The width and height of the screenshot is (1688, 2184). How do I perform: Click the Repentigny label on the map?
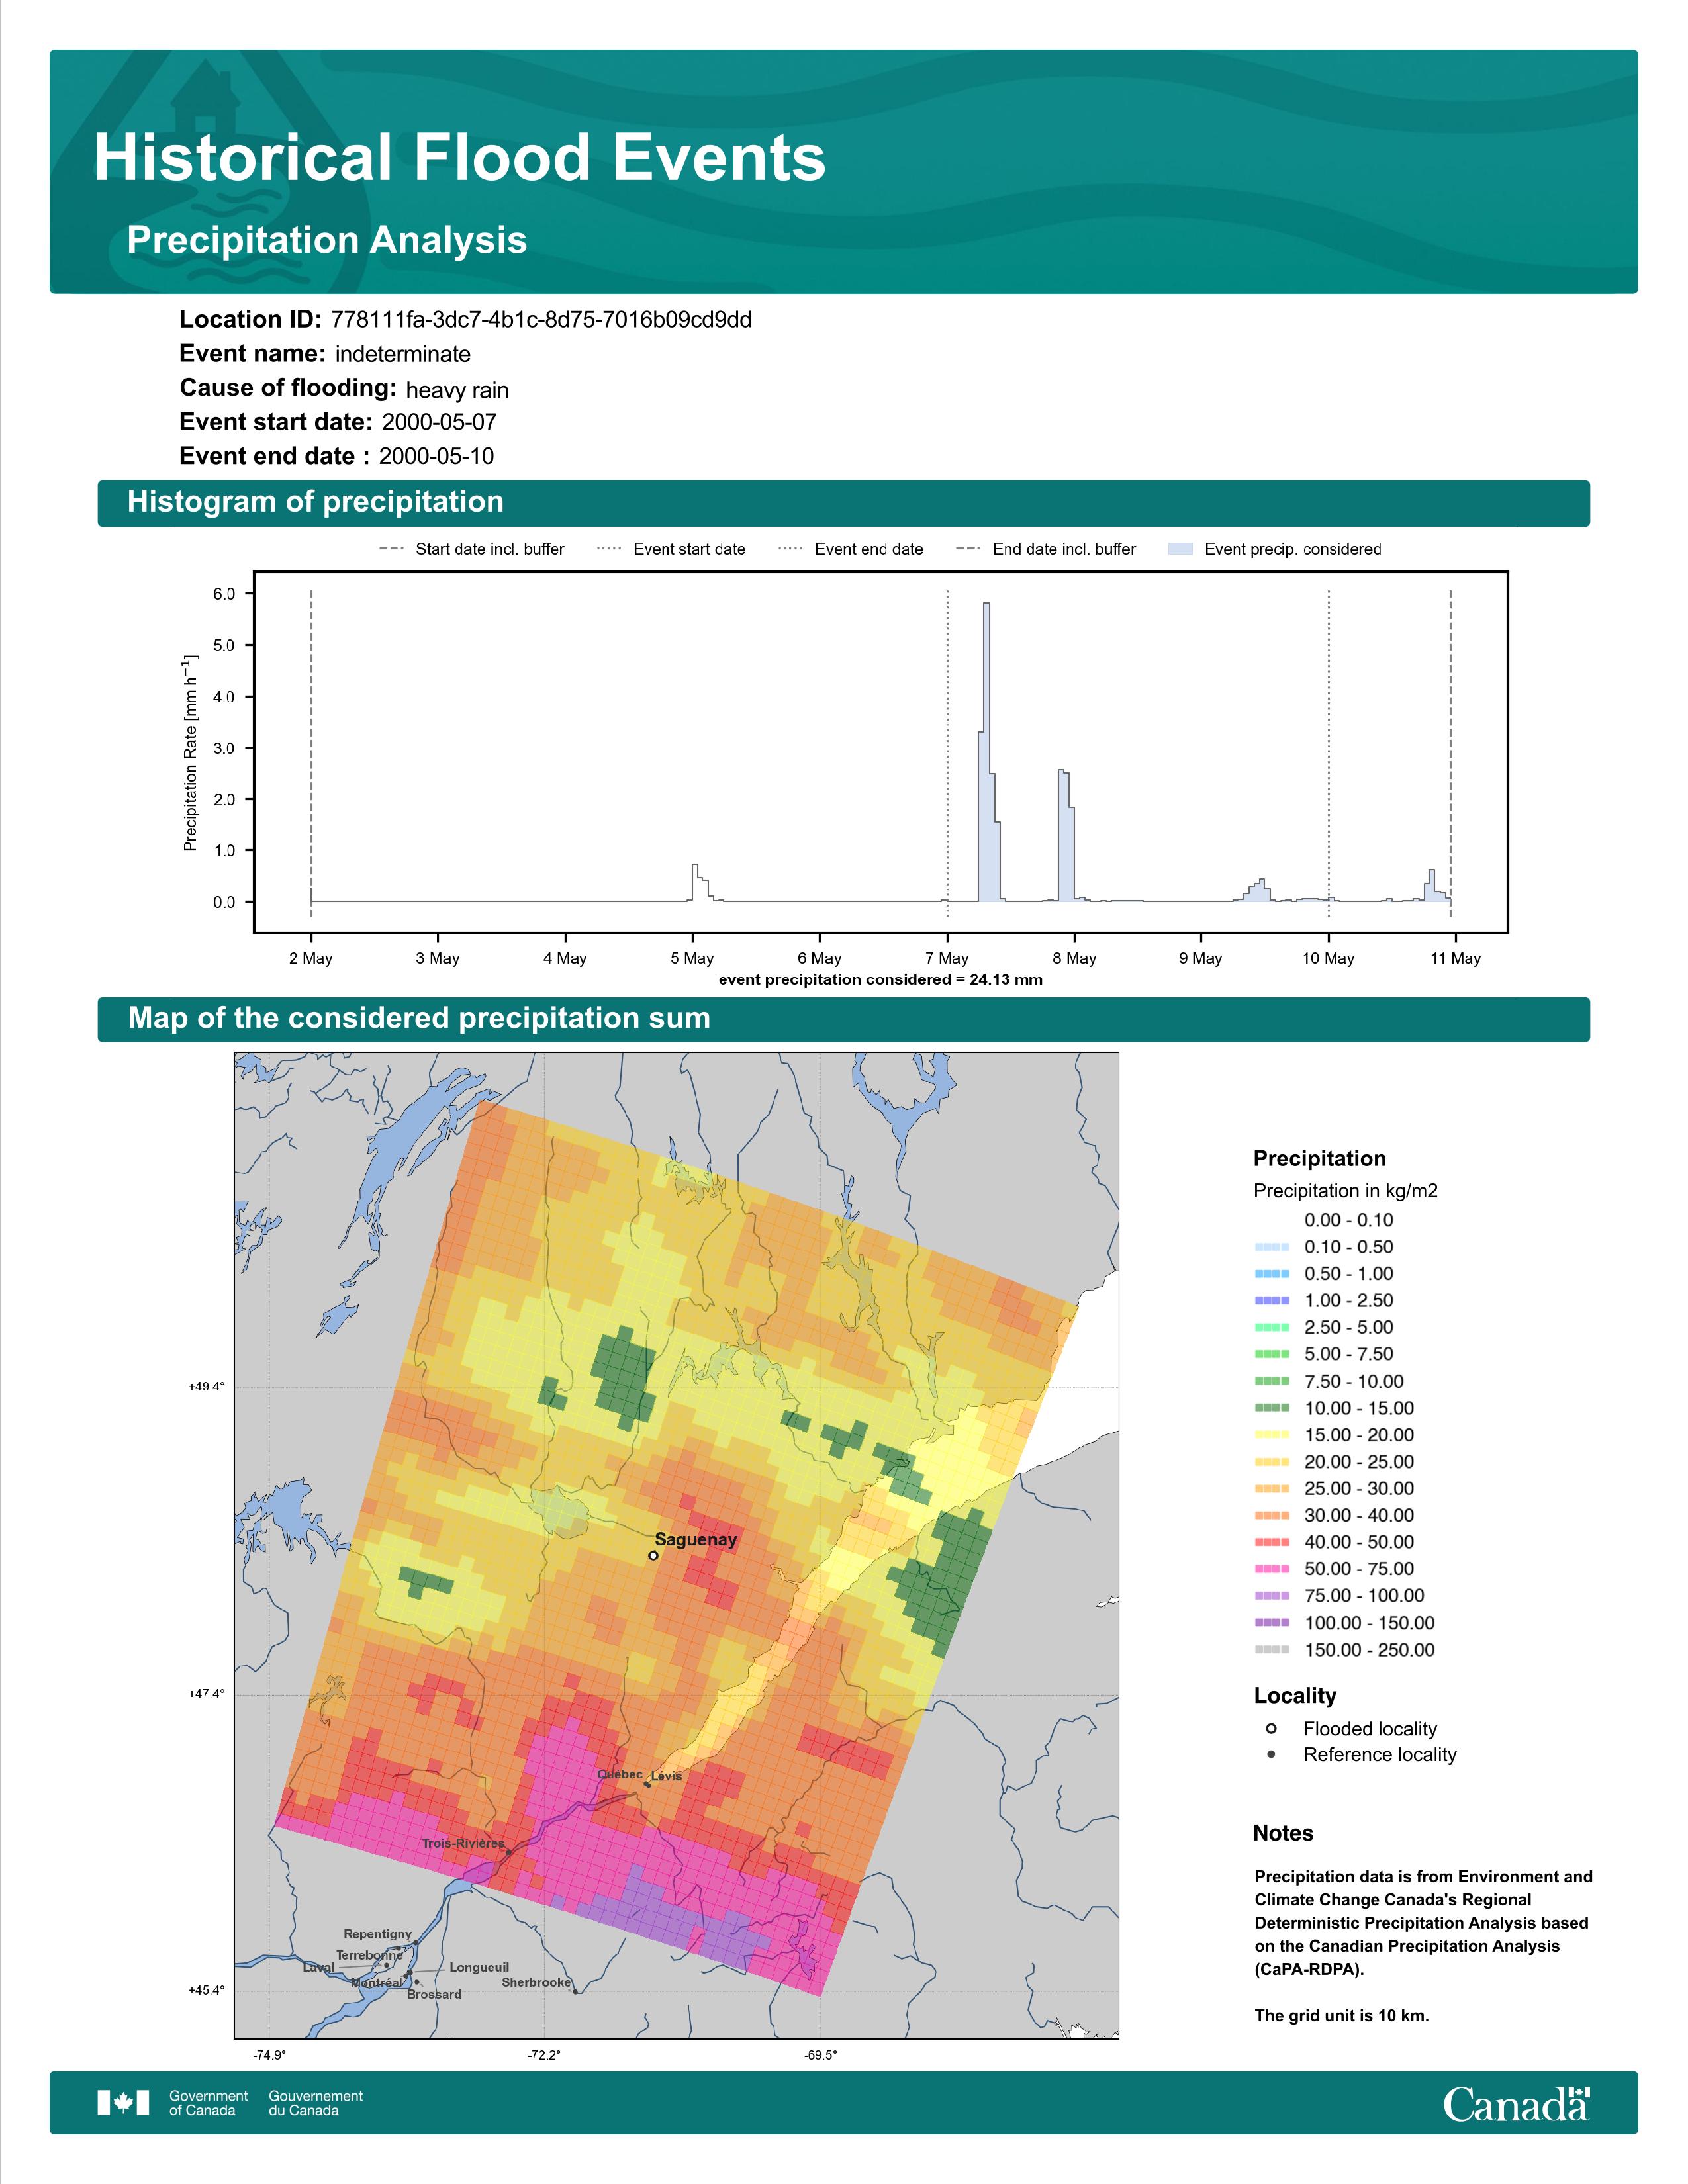[x=378, y=1934]
